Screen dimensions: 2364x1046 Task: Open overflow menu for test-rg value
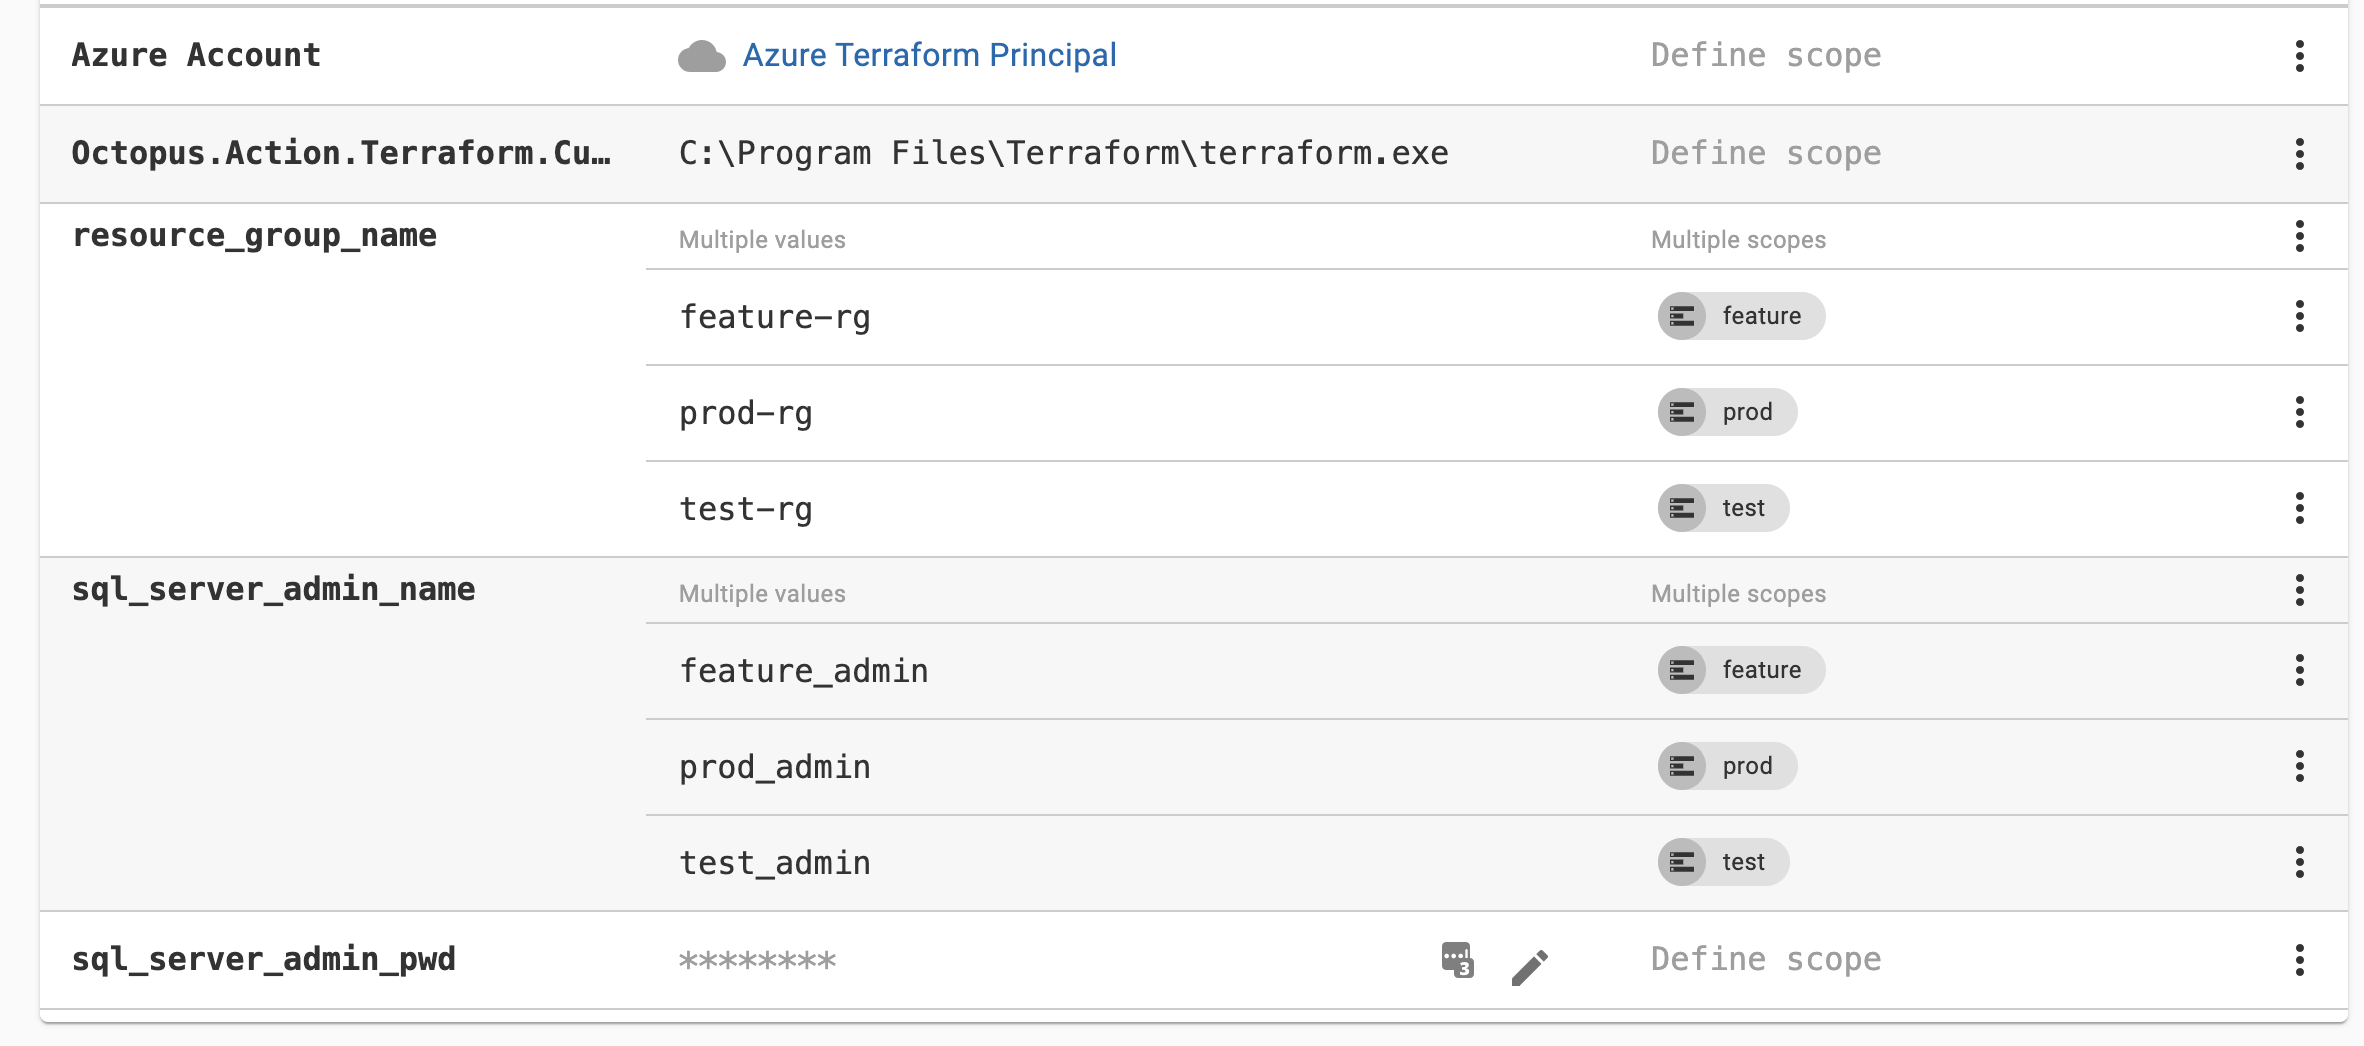click(2299, 508)
